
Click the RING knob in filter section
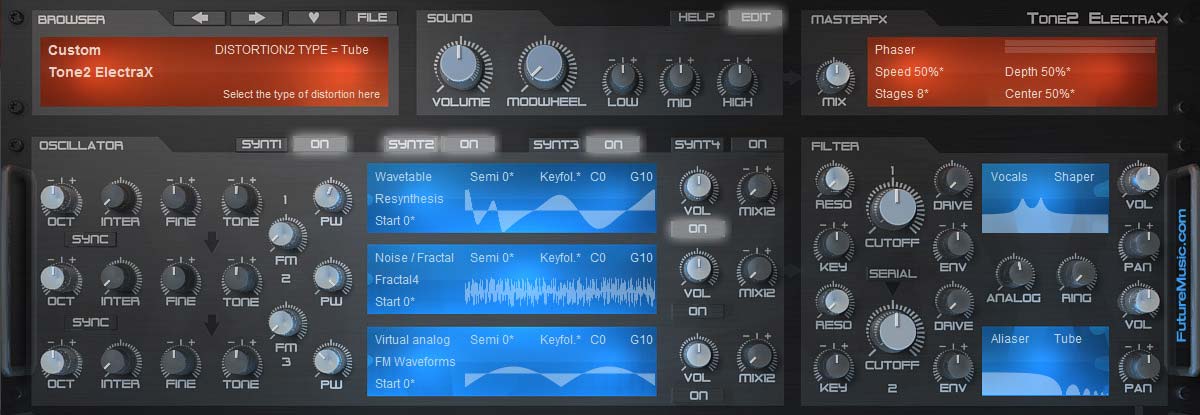1077,271
